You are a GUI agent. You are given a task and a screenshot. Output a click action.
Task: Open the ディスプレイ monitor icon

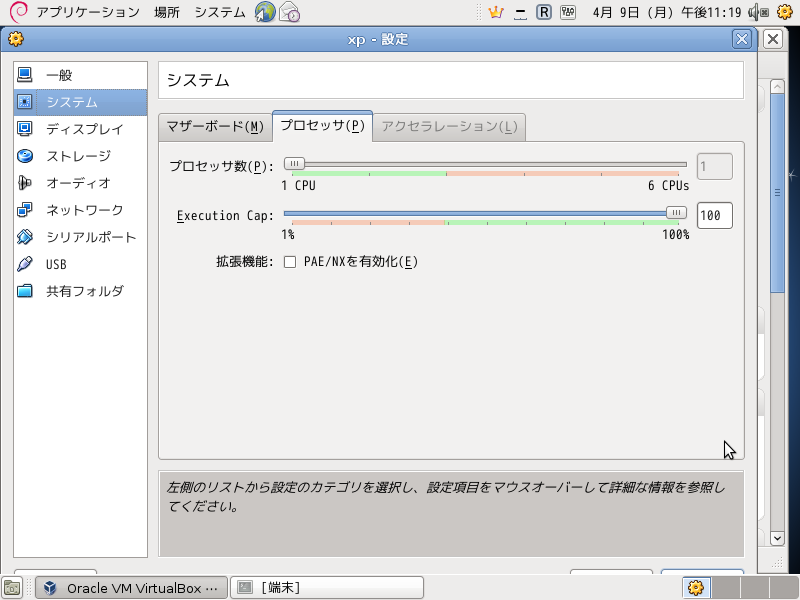click(24, 129)
